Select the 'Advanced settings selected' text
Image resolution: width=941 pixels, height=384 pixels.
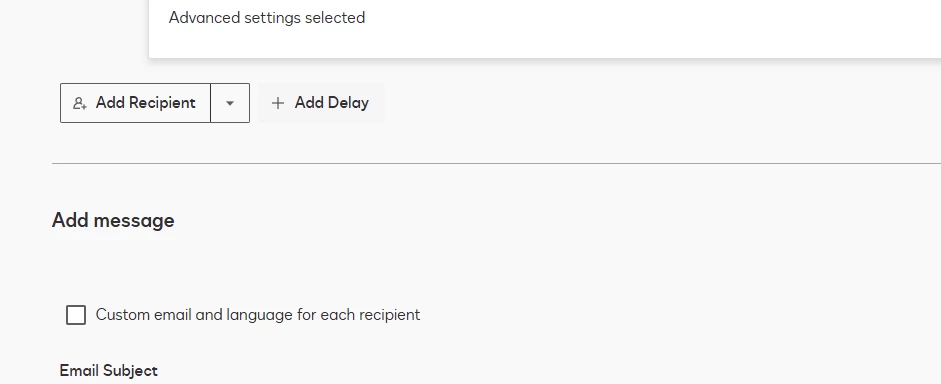click(267, 17)
